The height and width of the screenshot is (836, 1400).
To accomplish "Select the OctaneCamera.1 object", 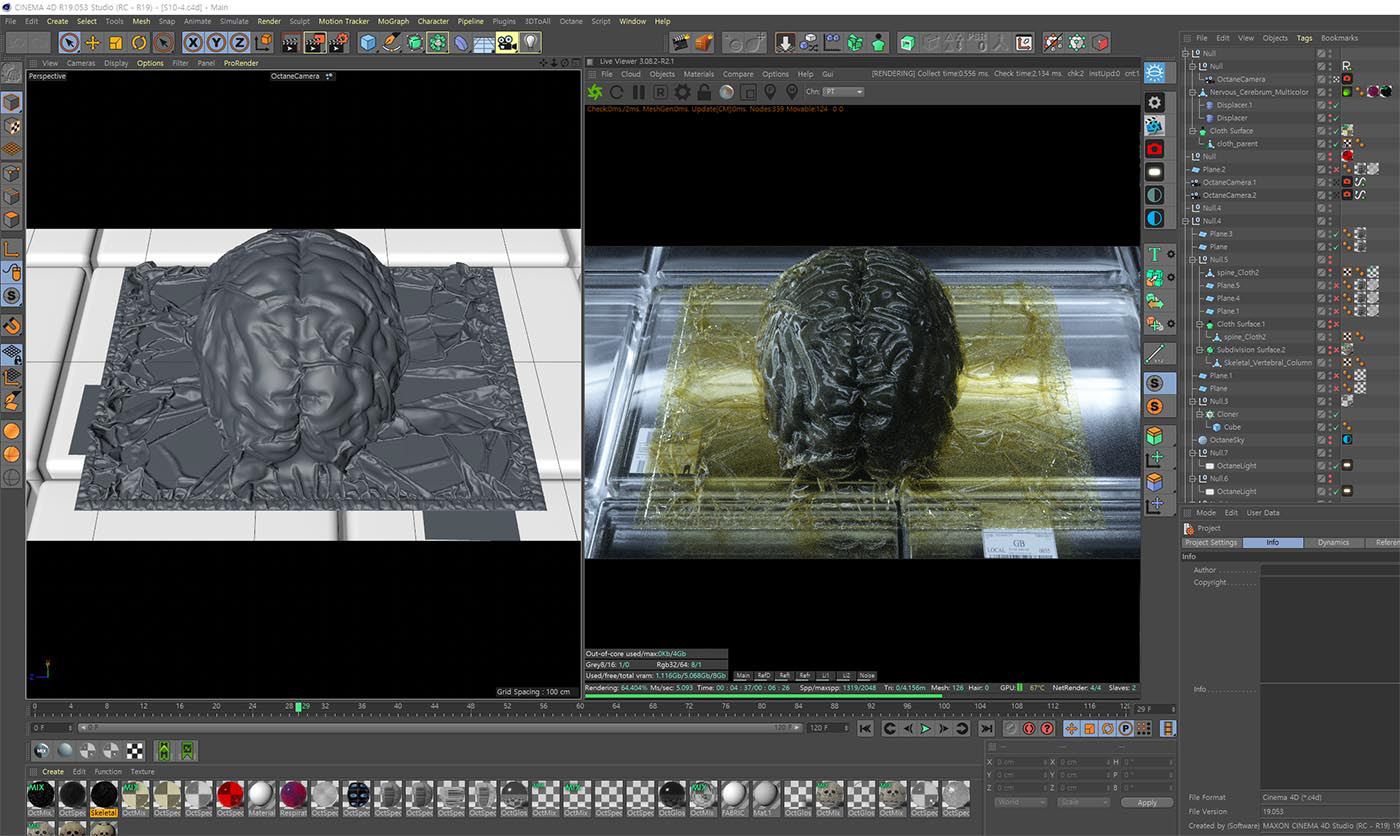I will click(1228, 182).
